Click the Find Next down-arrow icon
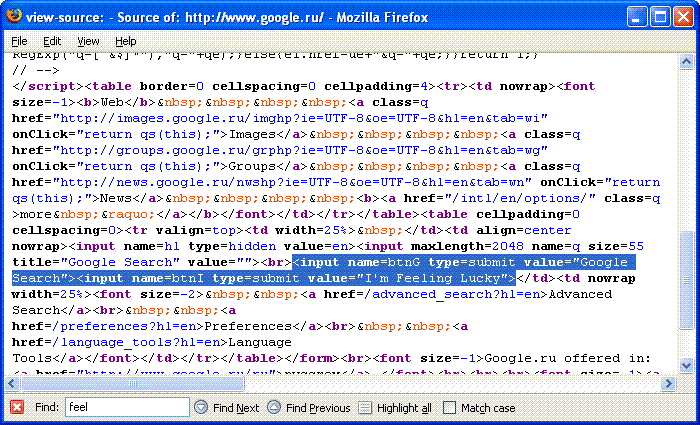 [201, 407]
